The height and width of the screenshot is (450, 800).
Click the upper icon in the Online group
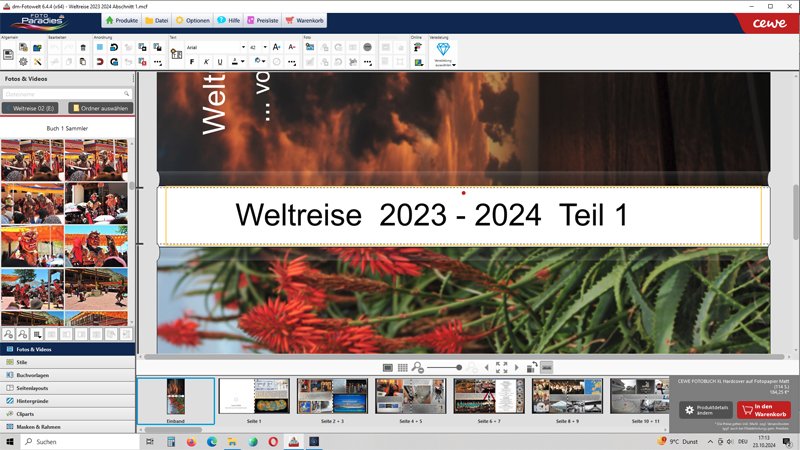[418, 47]
